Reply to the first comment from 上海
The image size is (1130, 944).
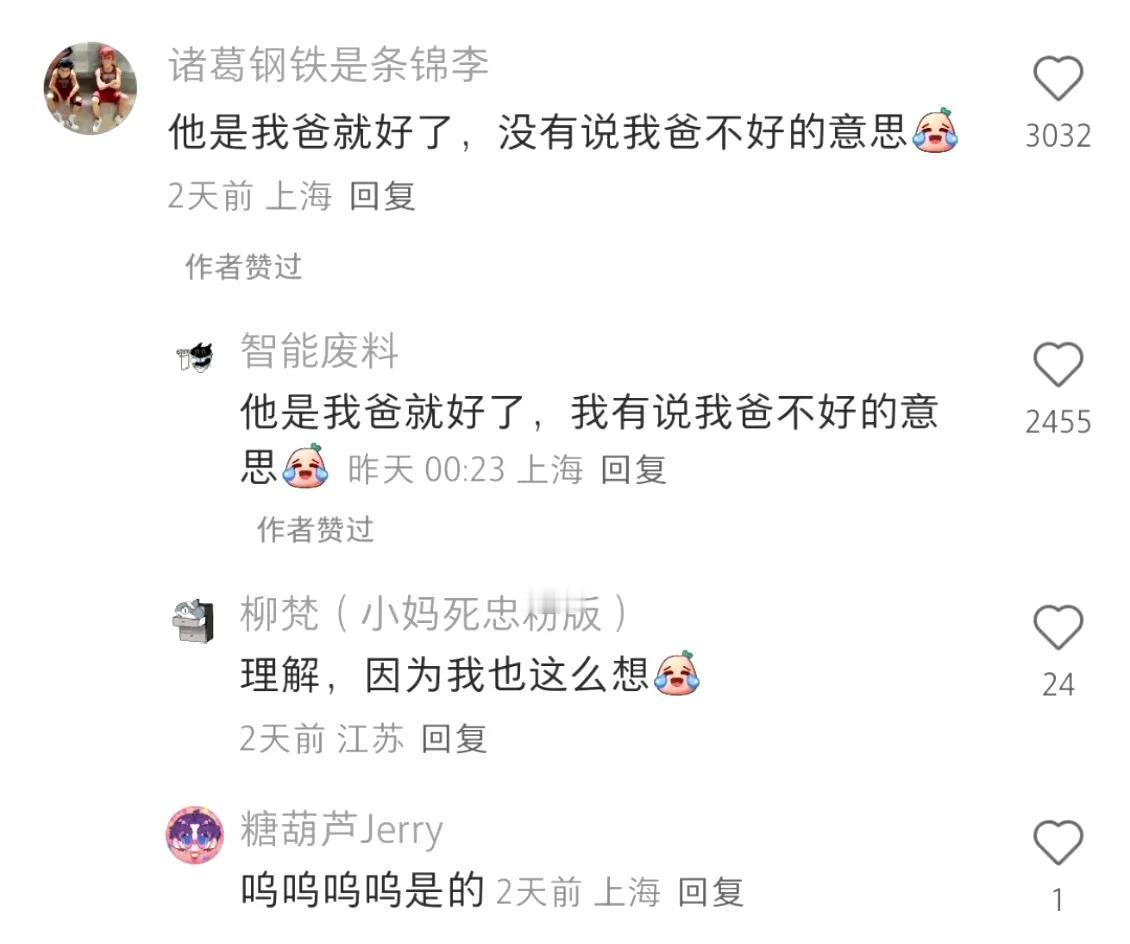click(x=382, y=196)
